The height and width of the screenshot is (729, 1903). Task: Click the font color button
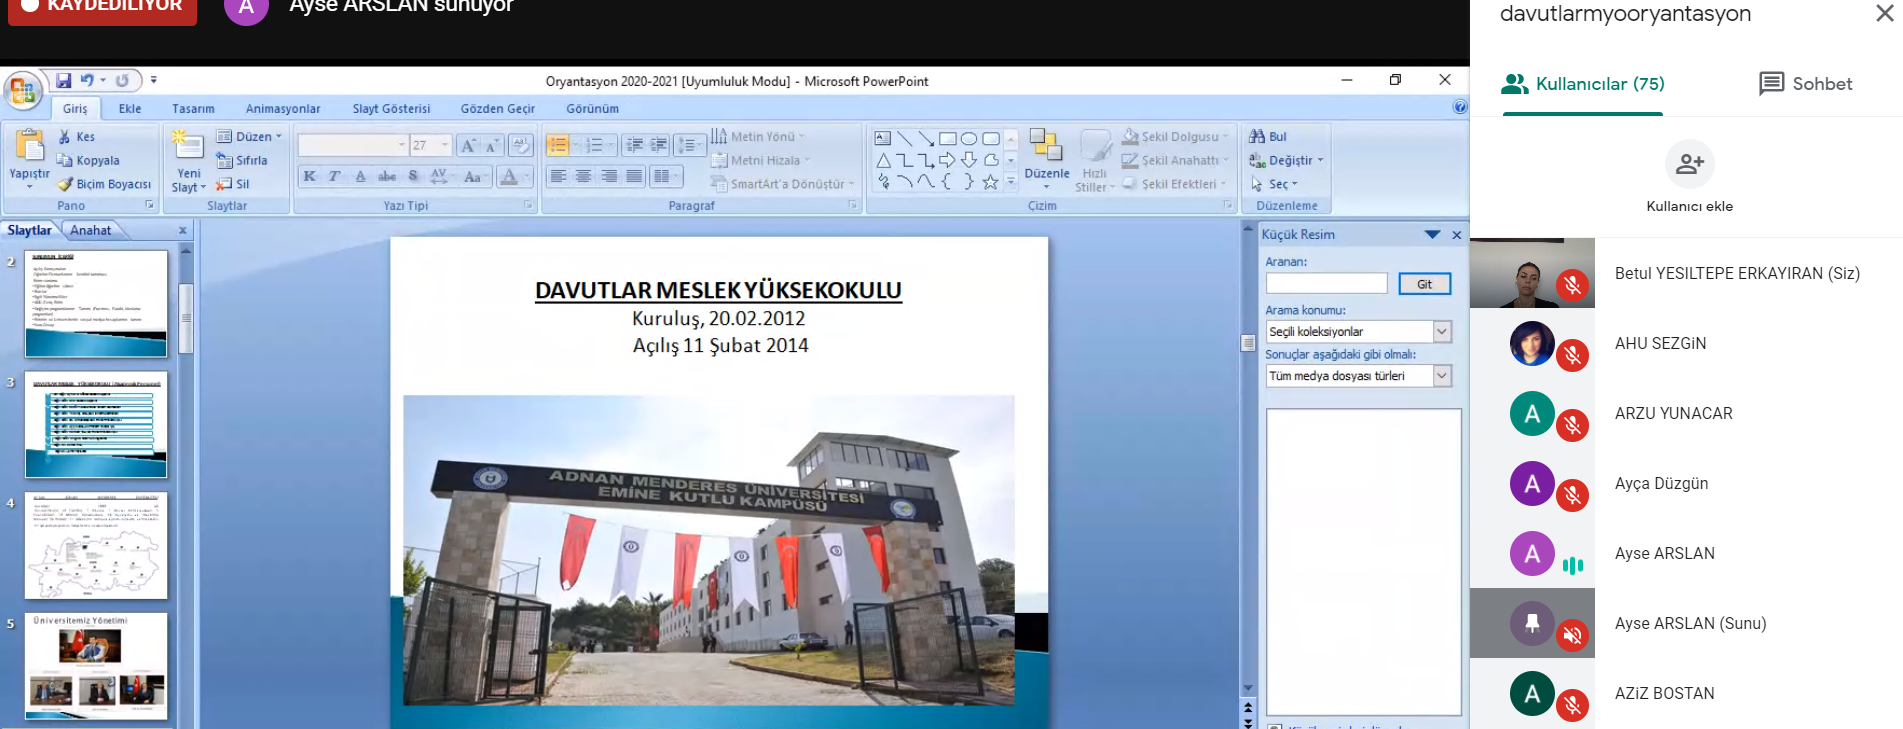pos(509,176)
